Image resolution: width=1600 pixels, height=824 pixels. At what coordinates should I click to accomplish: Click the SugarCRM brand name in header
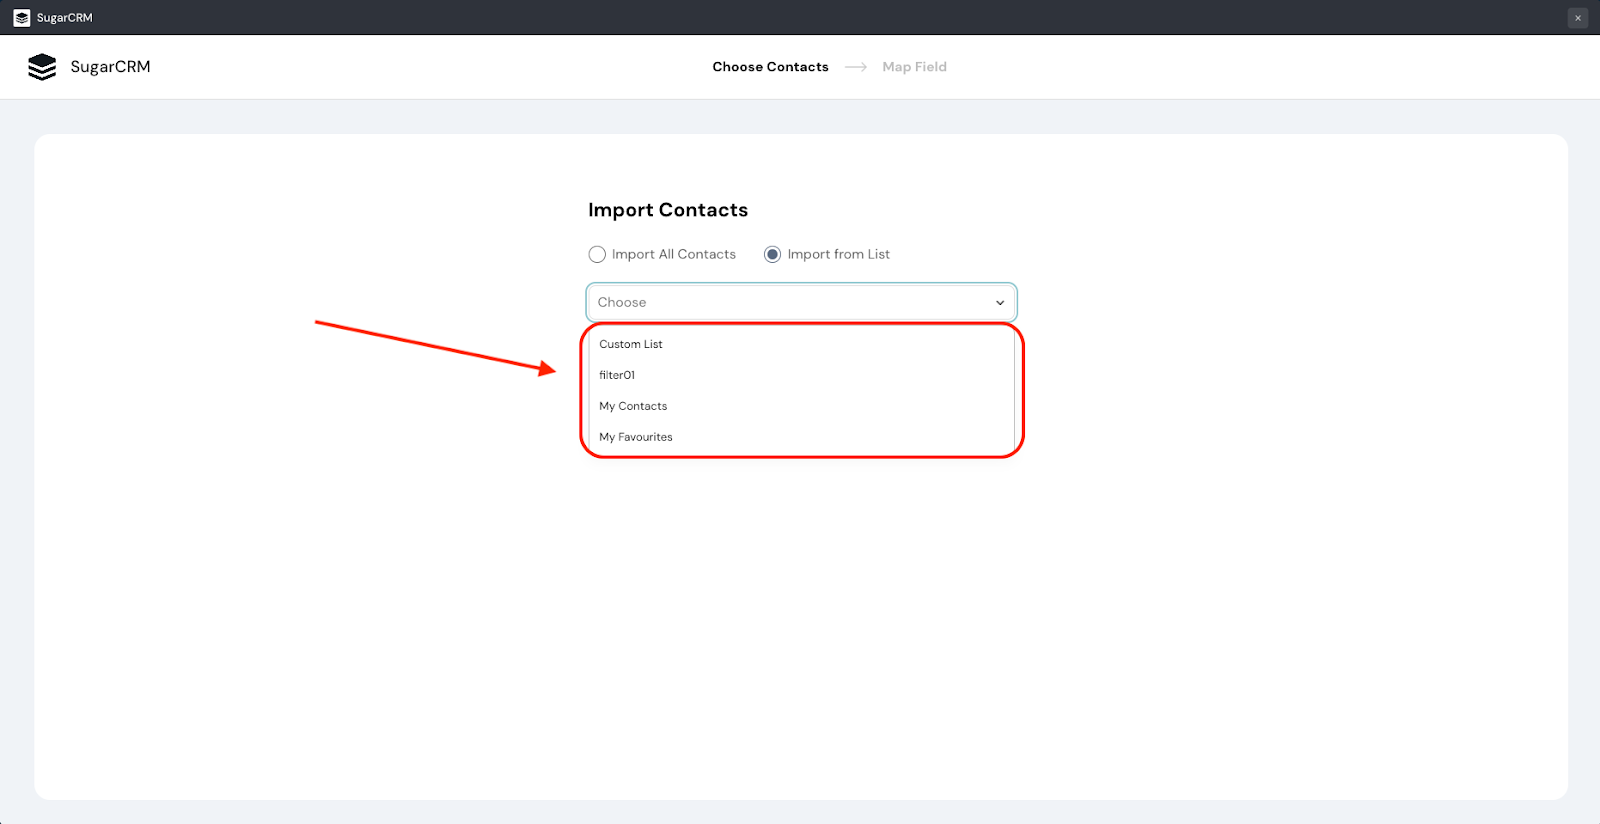tap(110, 67)
